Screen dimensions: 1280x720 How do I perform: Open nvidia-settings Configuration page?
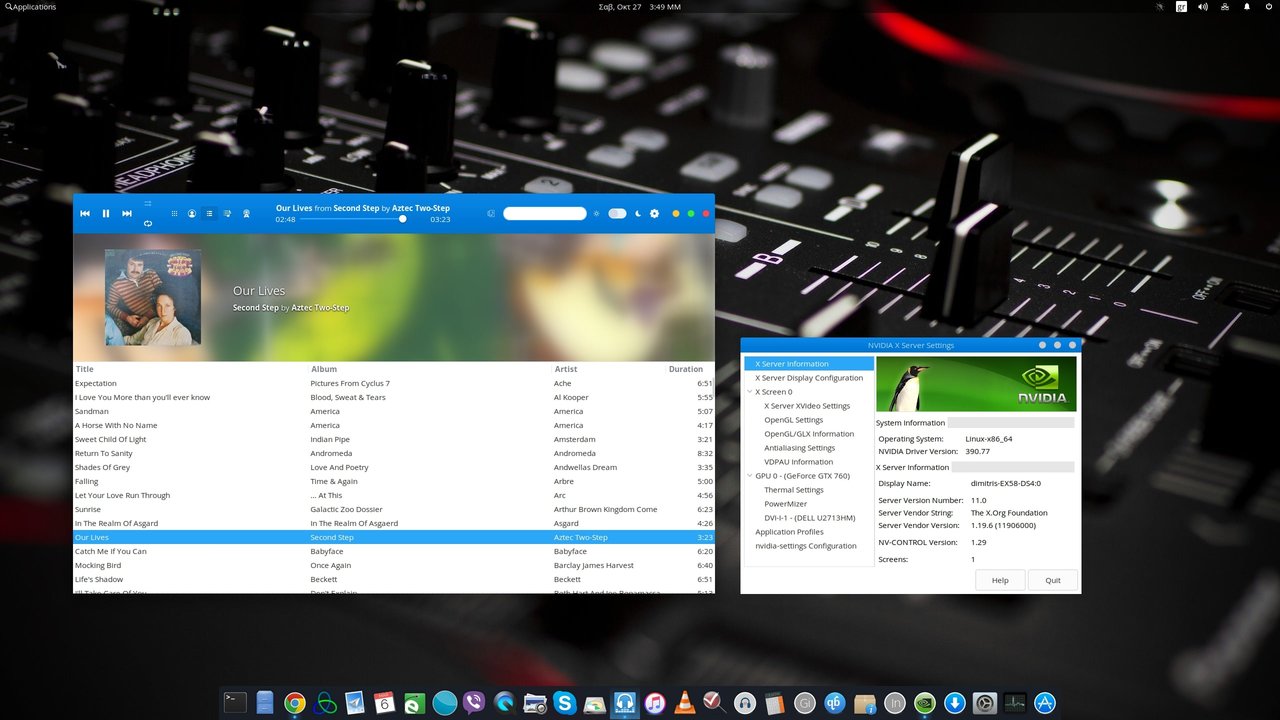pos(806,546)
